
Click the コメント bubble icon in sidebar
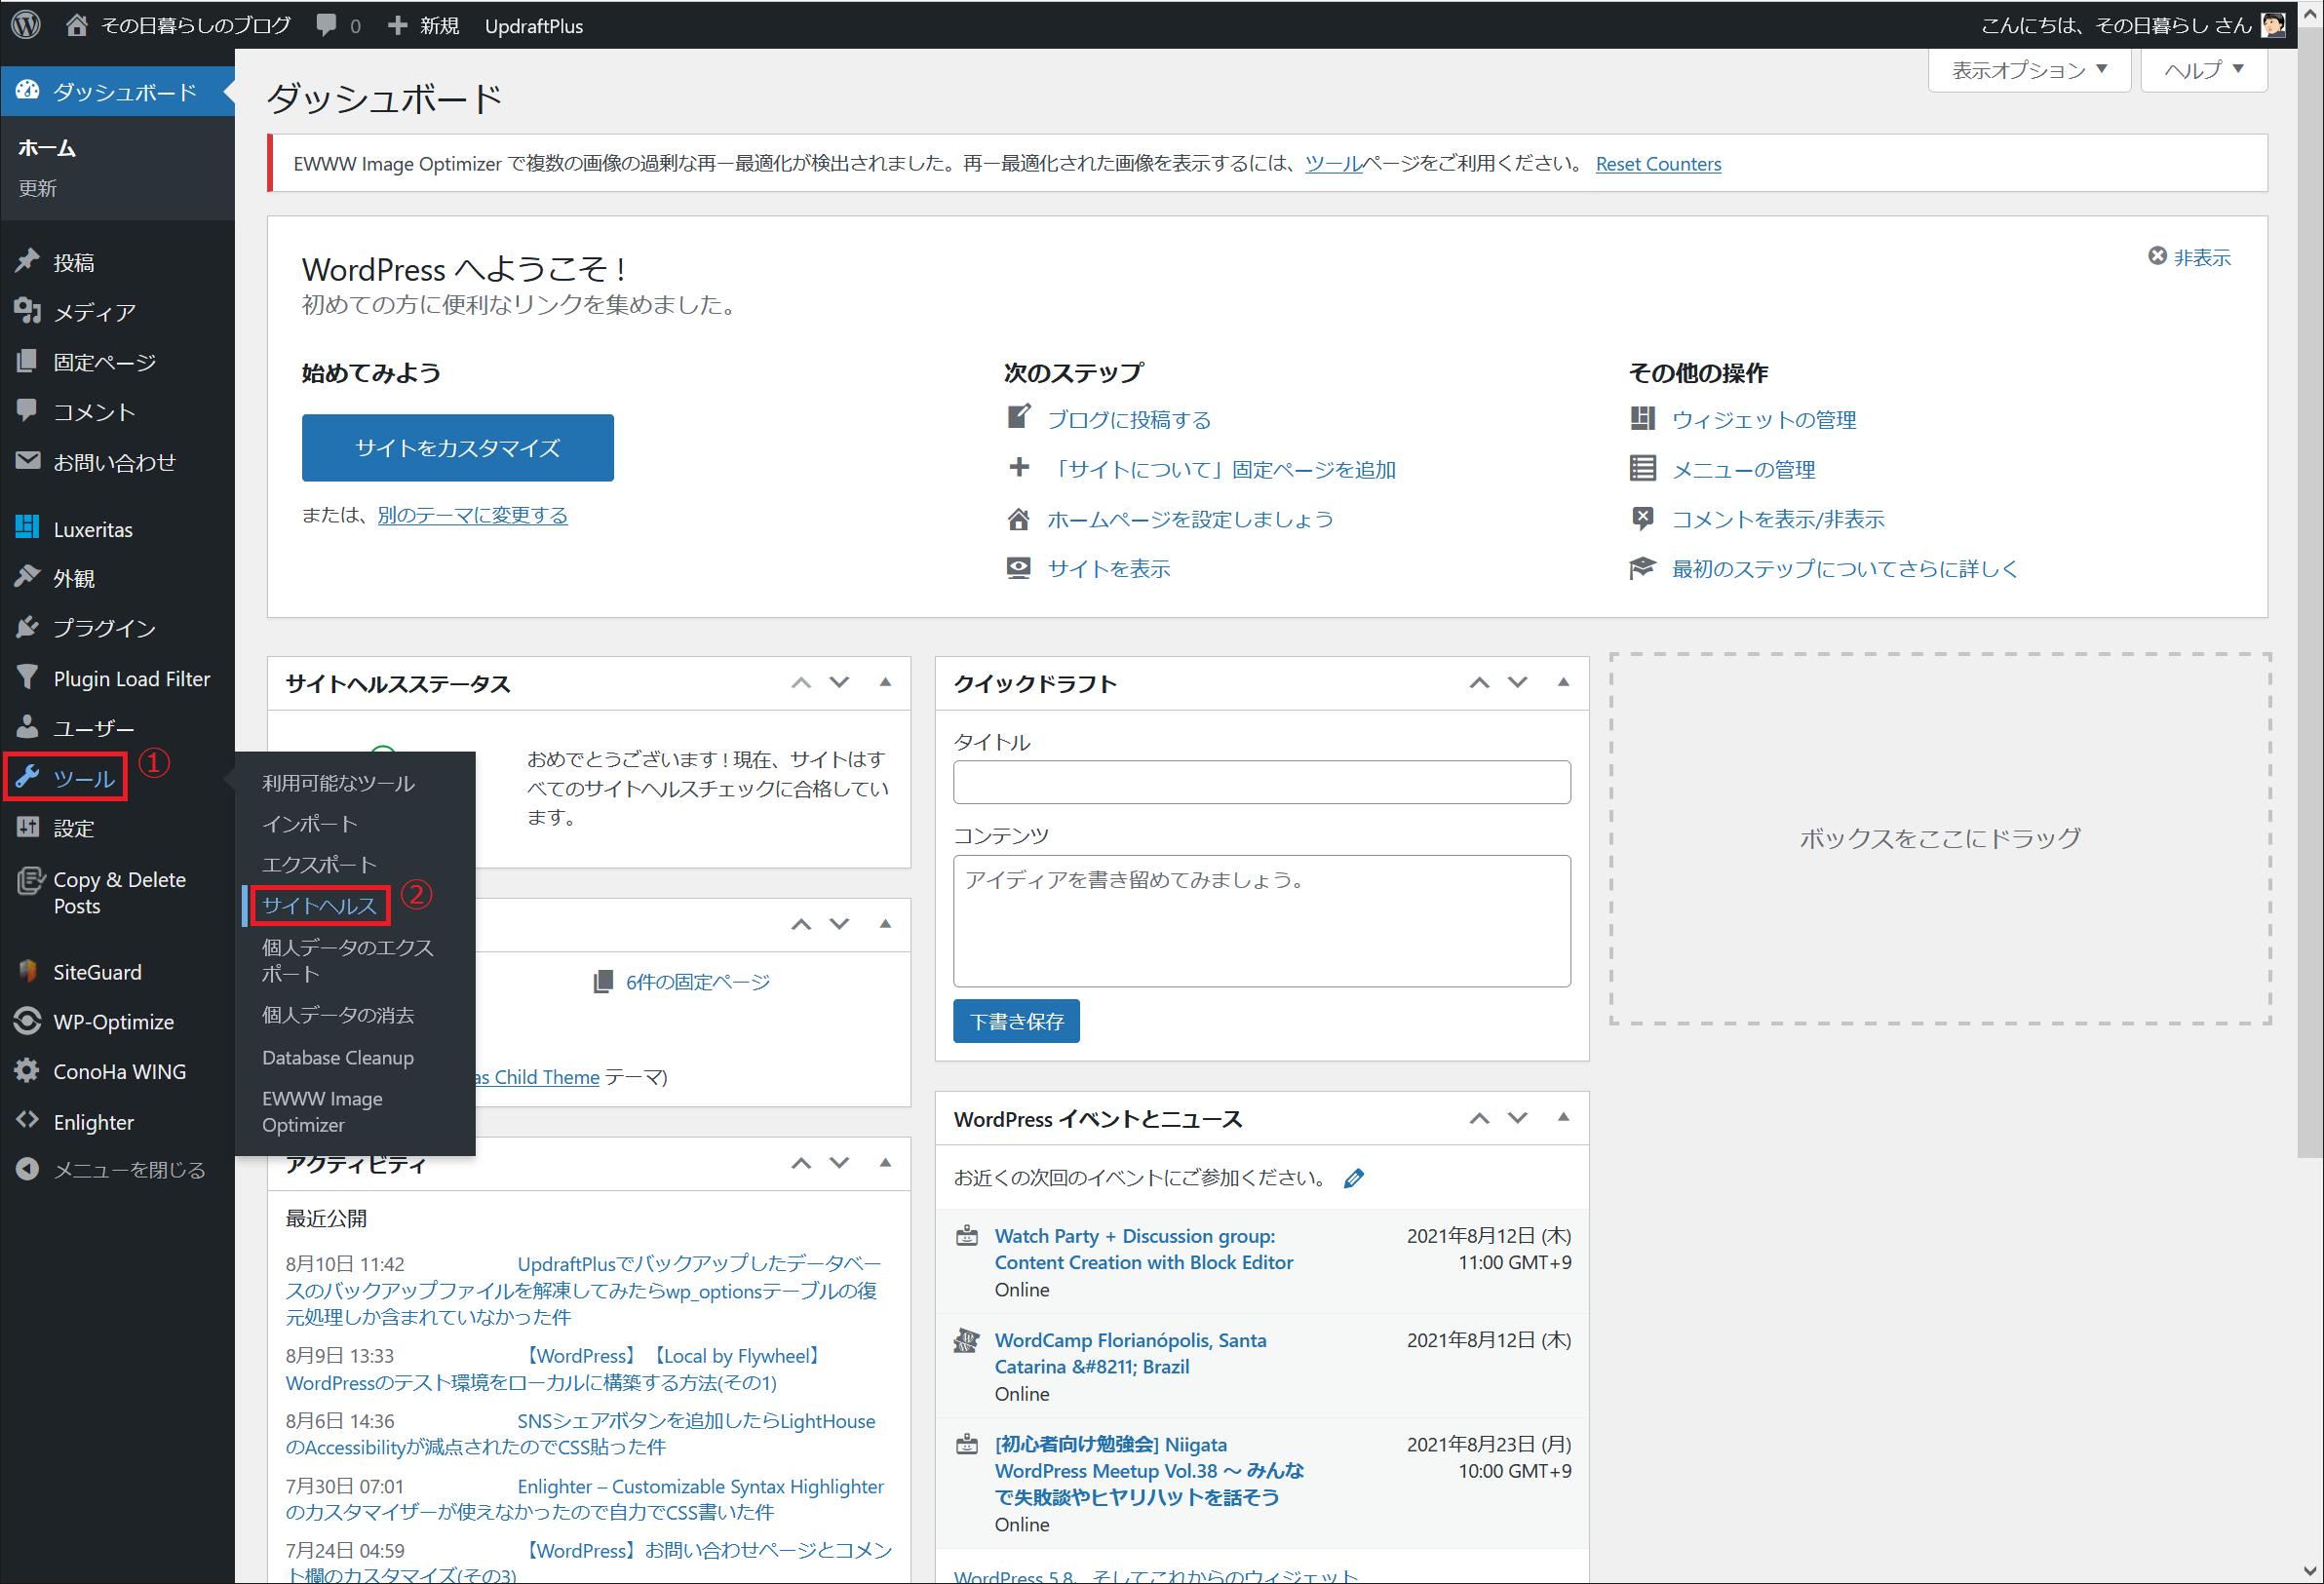click(27, 410)
